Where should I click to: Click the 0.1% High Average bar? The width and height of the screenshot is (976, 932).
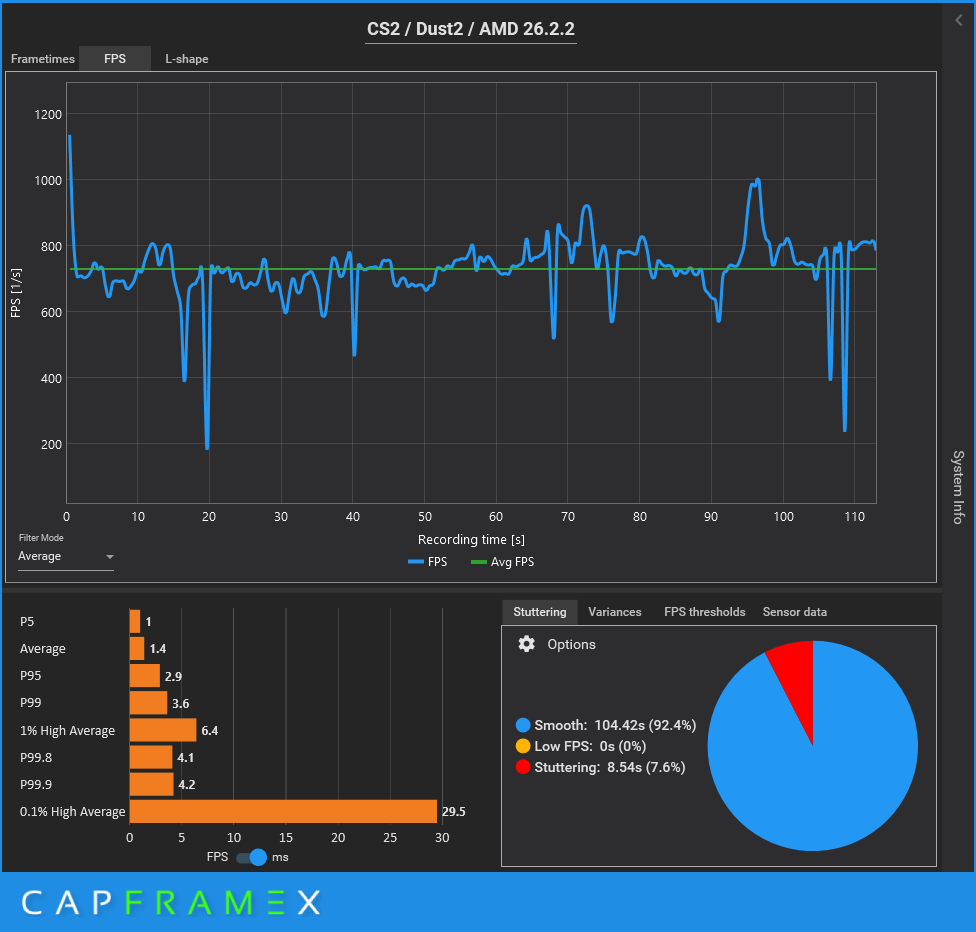pyautogui.click(x=283, y=811)
